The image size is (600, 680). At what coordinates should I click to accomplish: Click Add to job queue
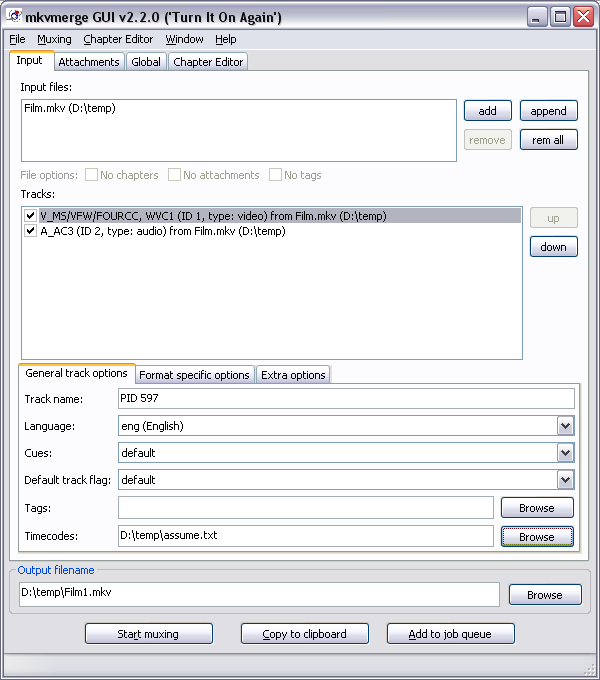coord(450,634)
